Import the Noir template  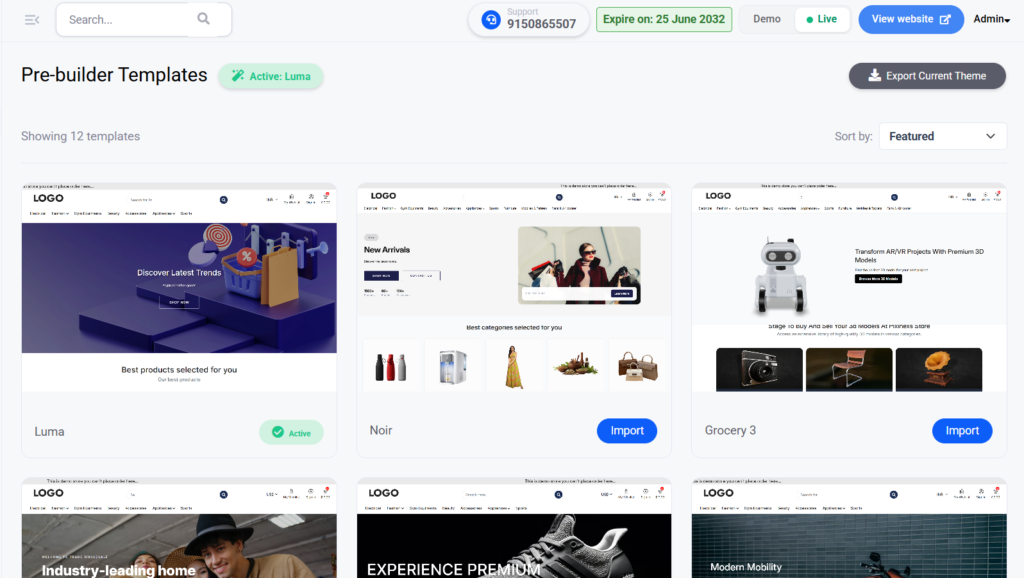627,430
